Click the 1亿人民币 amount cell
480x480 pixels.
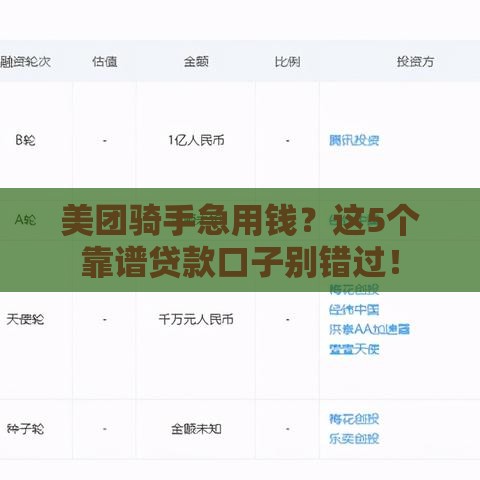point(196,140)
